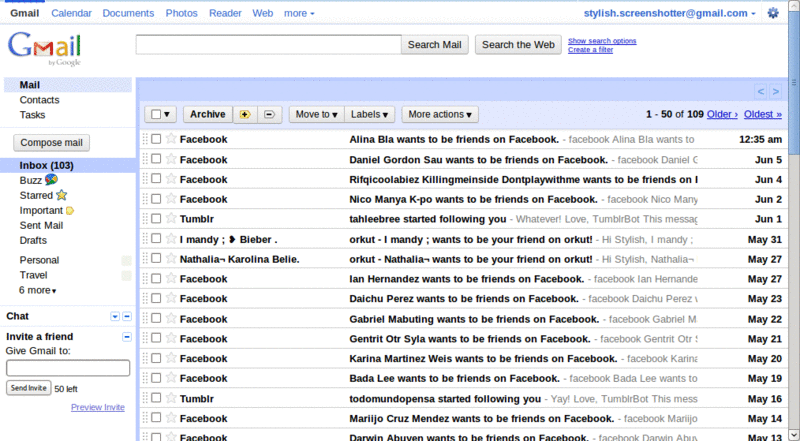Click the Gmail logo

(x=44, y=49)
